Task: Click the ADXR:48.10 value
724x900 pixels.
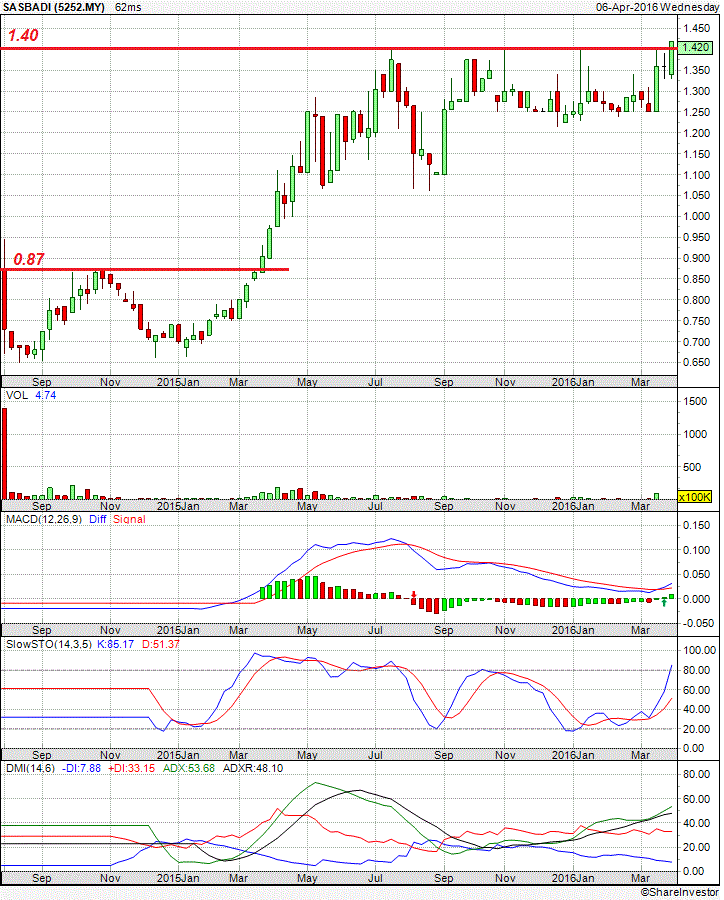Action: coord(253,768)
